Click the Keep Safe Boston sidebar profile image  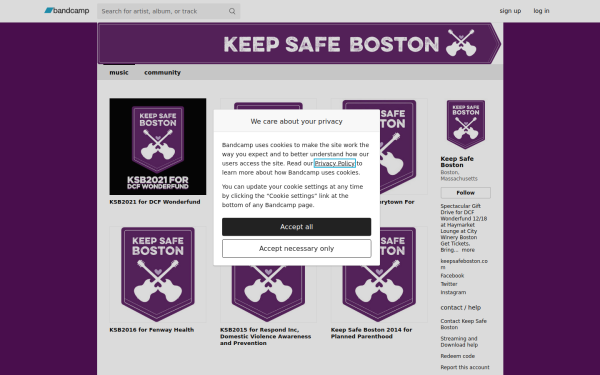(x=466, y=124)
